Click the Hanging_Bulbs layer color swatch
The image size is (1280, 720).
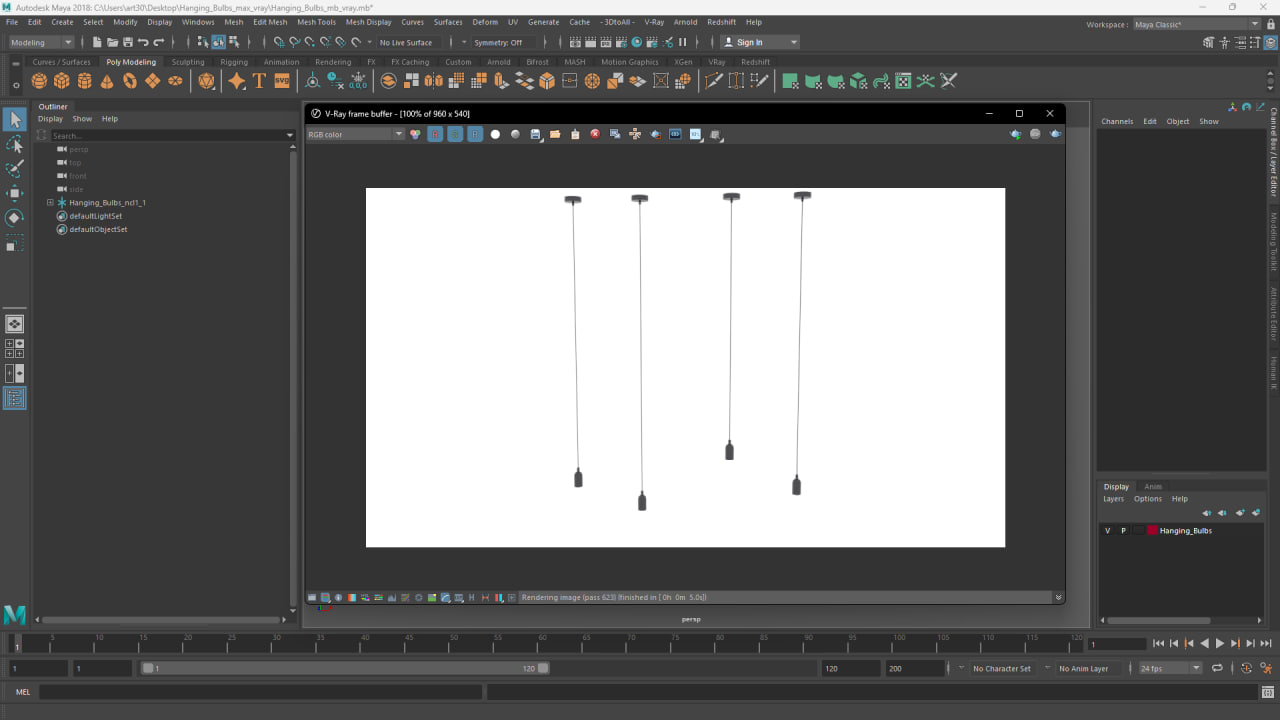coord(1152,531)
